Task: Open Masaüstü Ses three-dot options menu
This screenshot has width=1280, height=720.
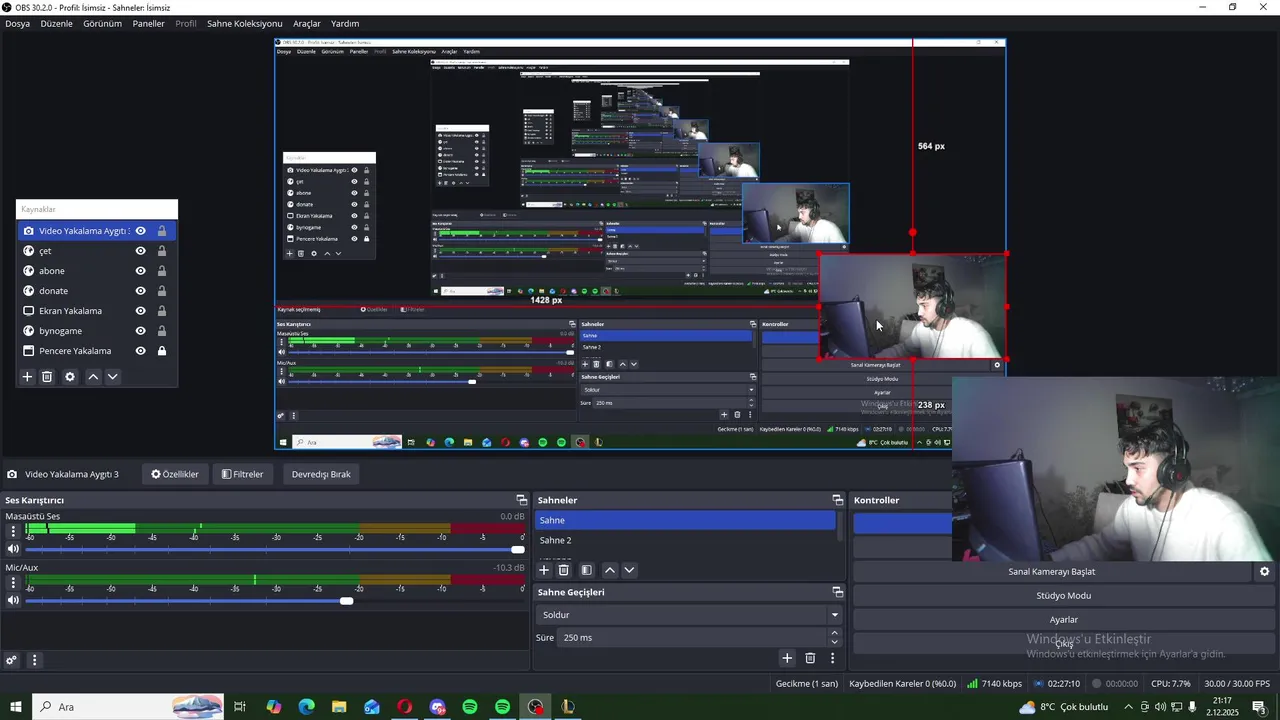Action: (x=13, y=531)
